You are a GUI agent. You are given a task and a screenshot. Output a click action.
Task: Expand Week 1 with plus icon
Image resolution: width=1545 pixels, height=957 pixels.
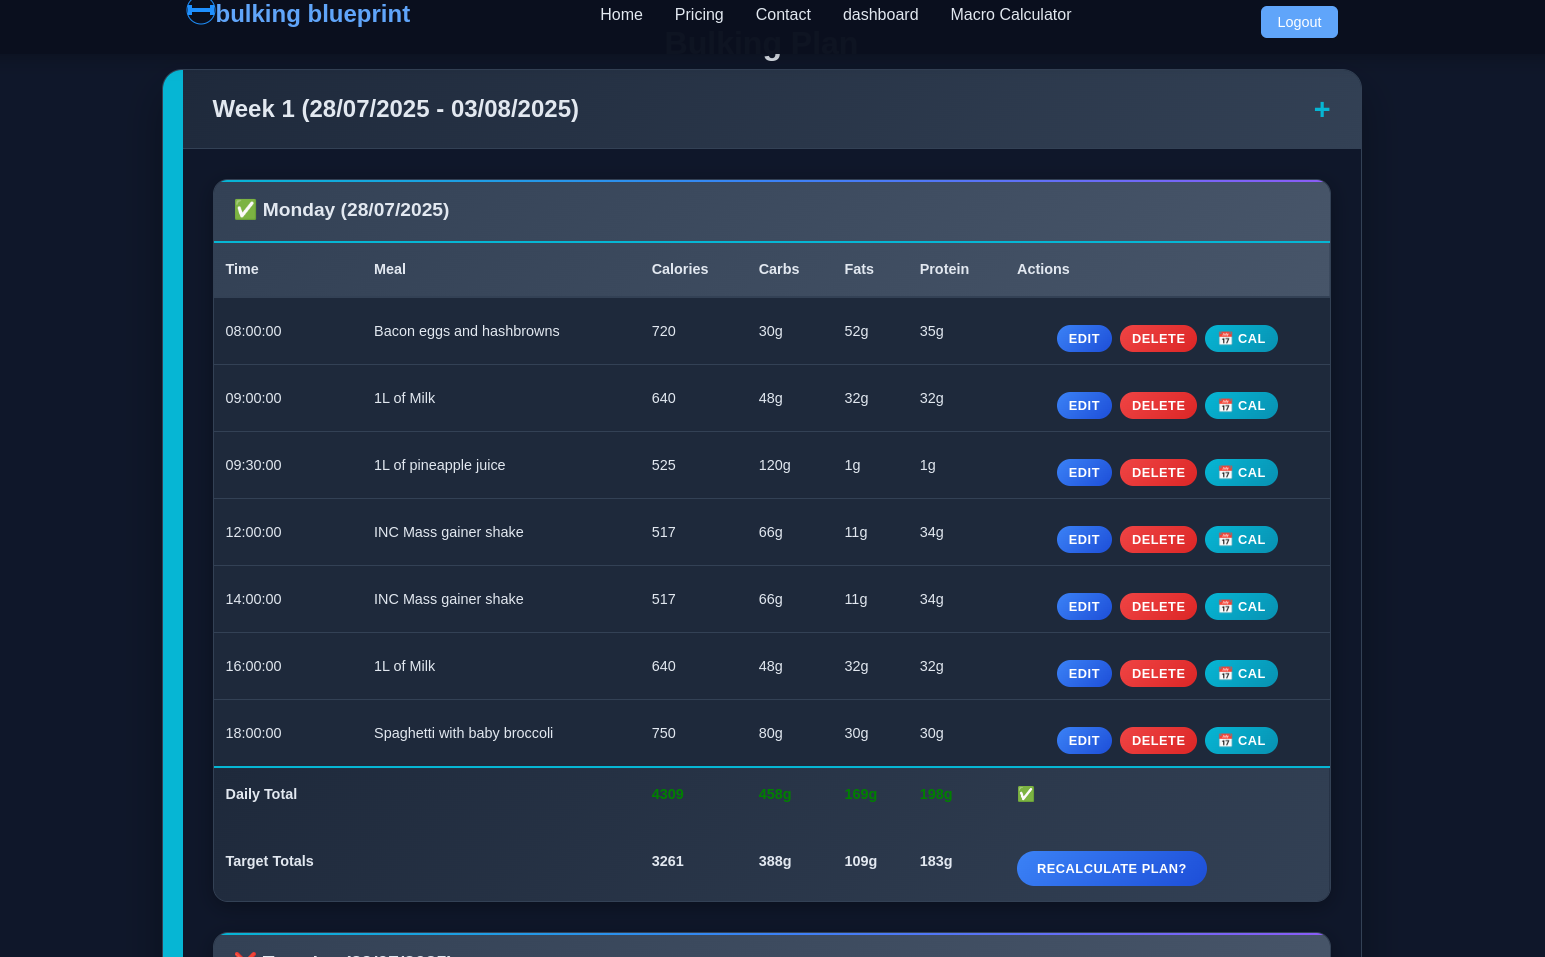point(1321,110)
